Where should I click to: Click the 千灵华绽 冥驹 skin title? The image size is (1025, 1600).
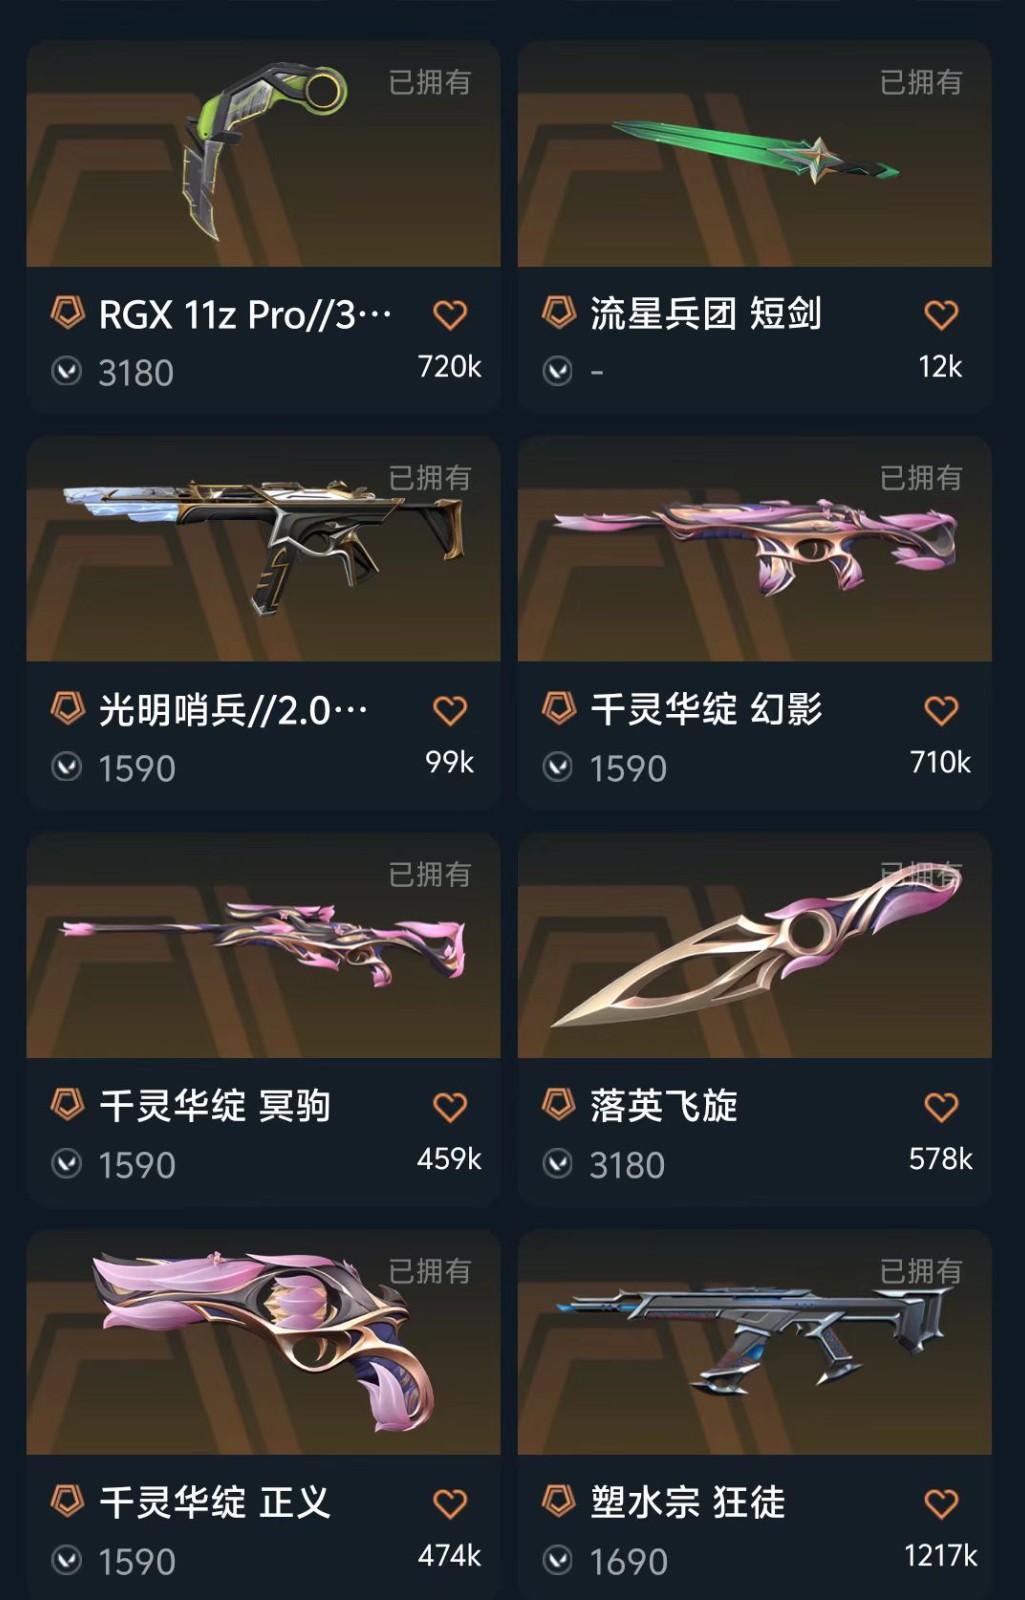click(x=214, y=1106)
